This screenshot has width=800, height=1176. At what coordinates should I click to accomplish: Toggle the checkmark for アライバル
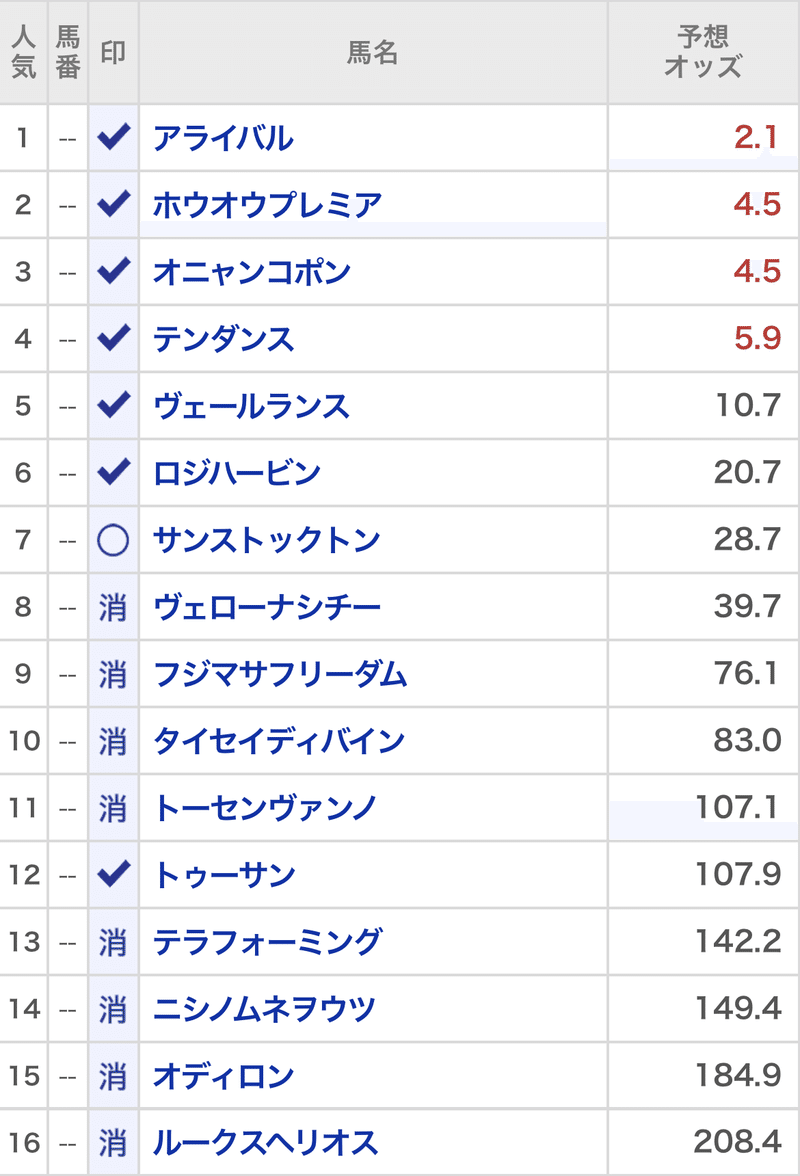click(113, 137)
